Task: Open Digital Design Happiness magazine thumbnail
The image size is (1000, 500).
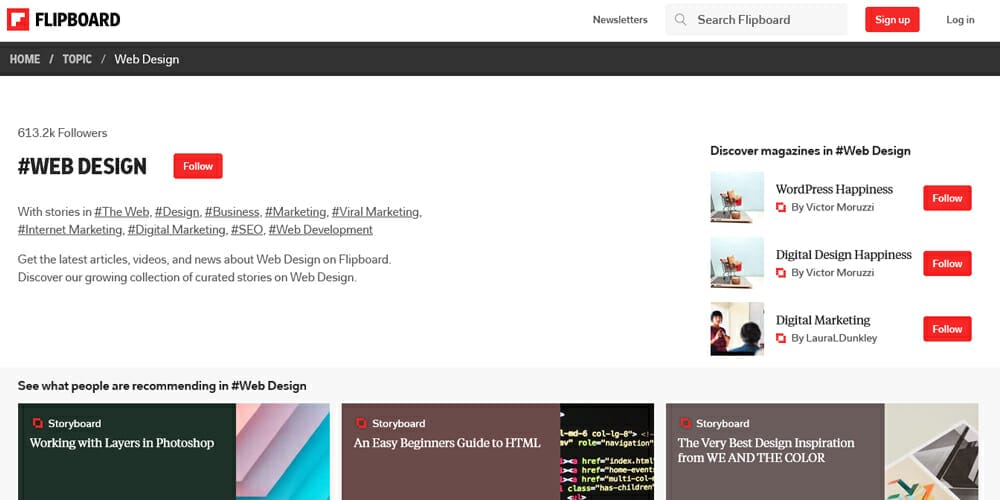Action: click(x=737, y=263)
